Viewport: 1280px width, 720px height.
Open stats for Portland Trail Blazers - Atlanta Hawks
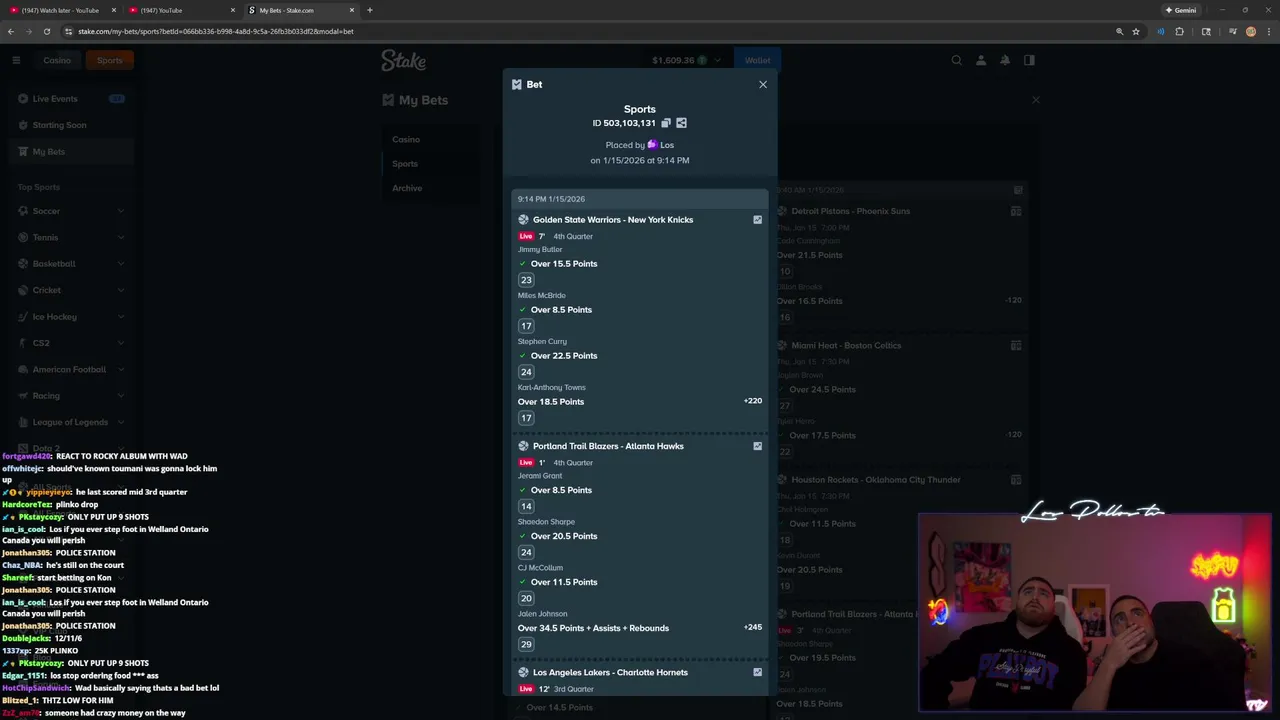pos(757,446)
